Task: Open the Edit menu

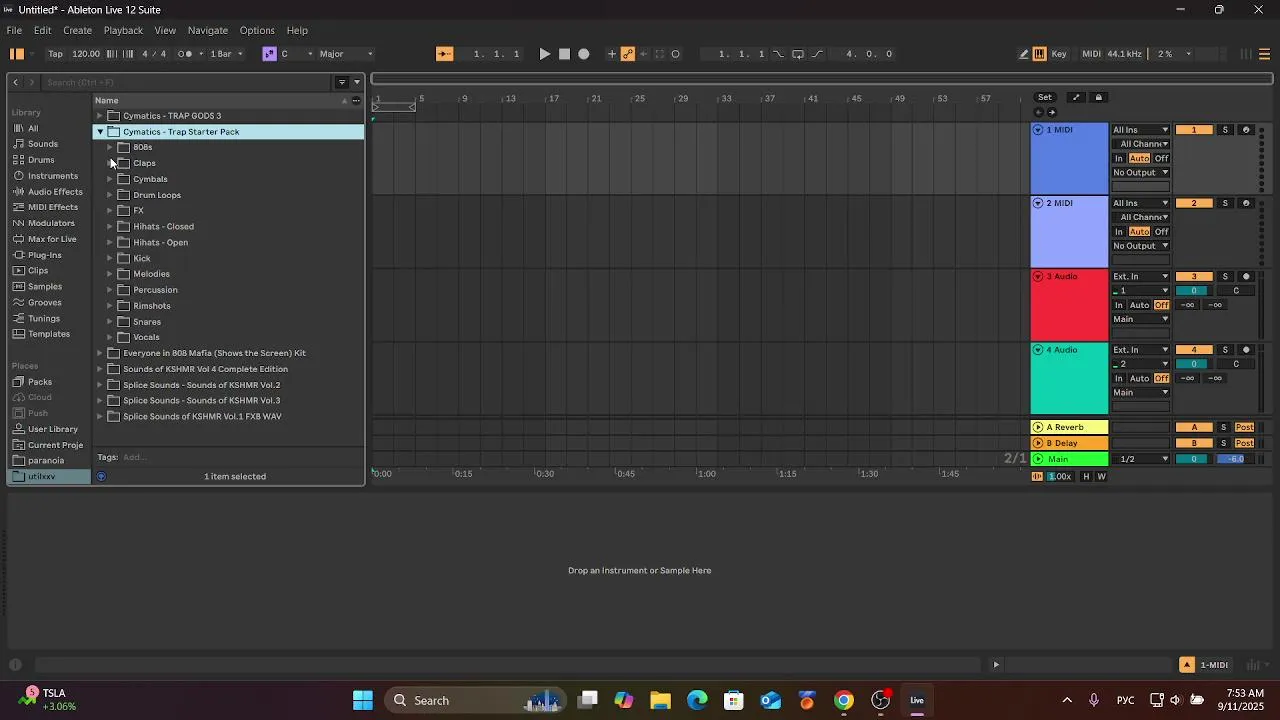Action: pyautogui.click(x=42, y=30)
